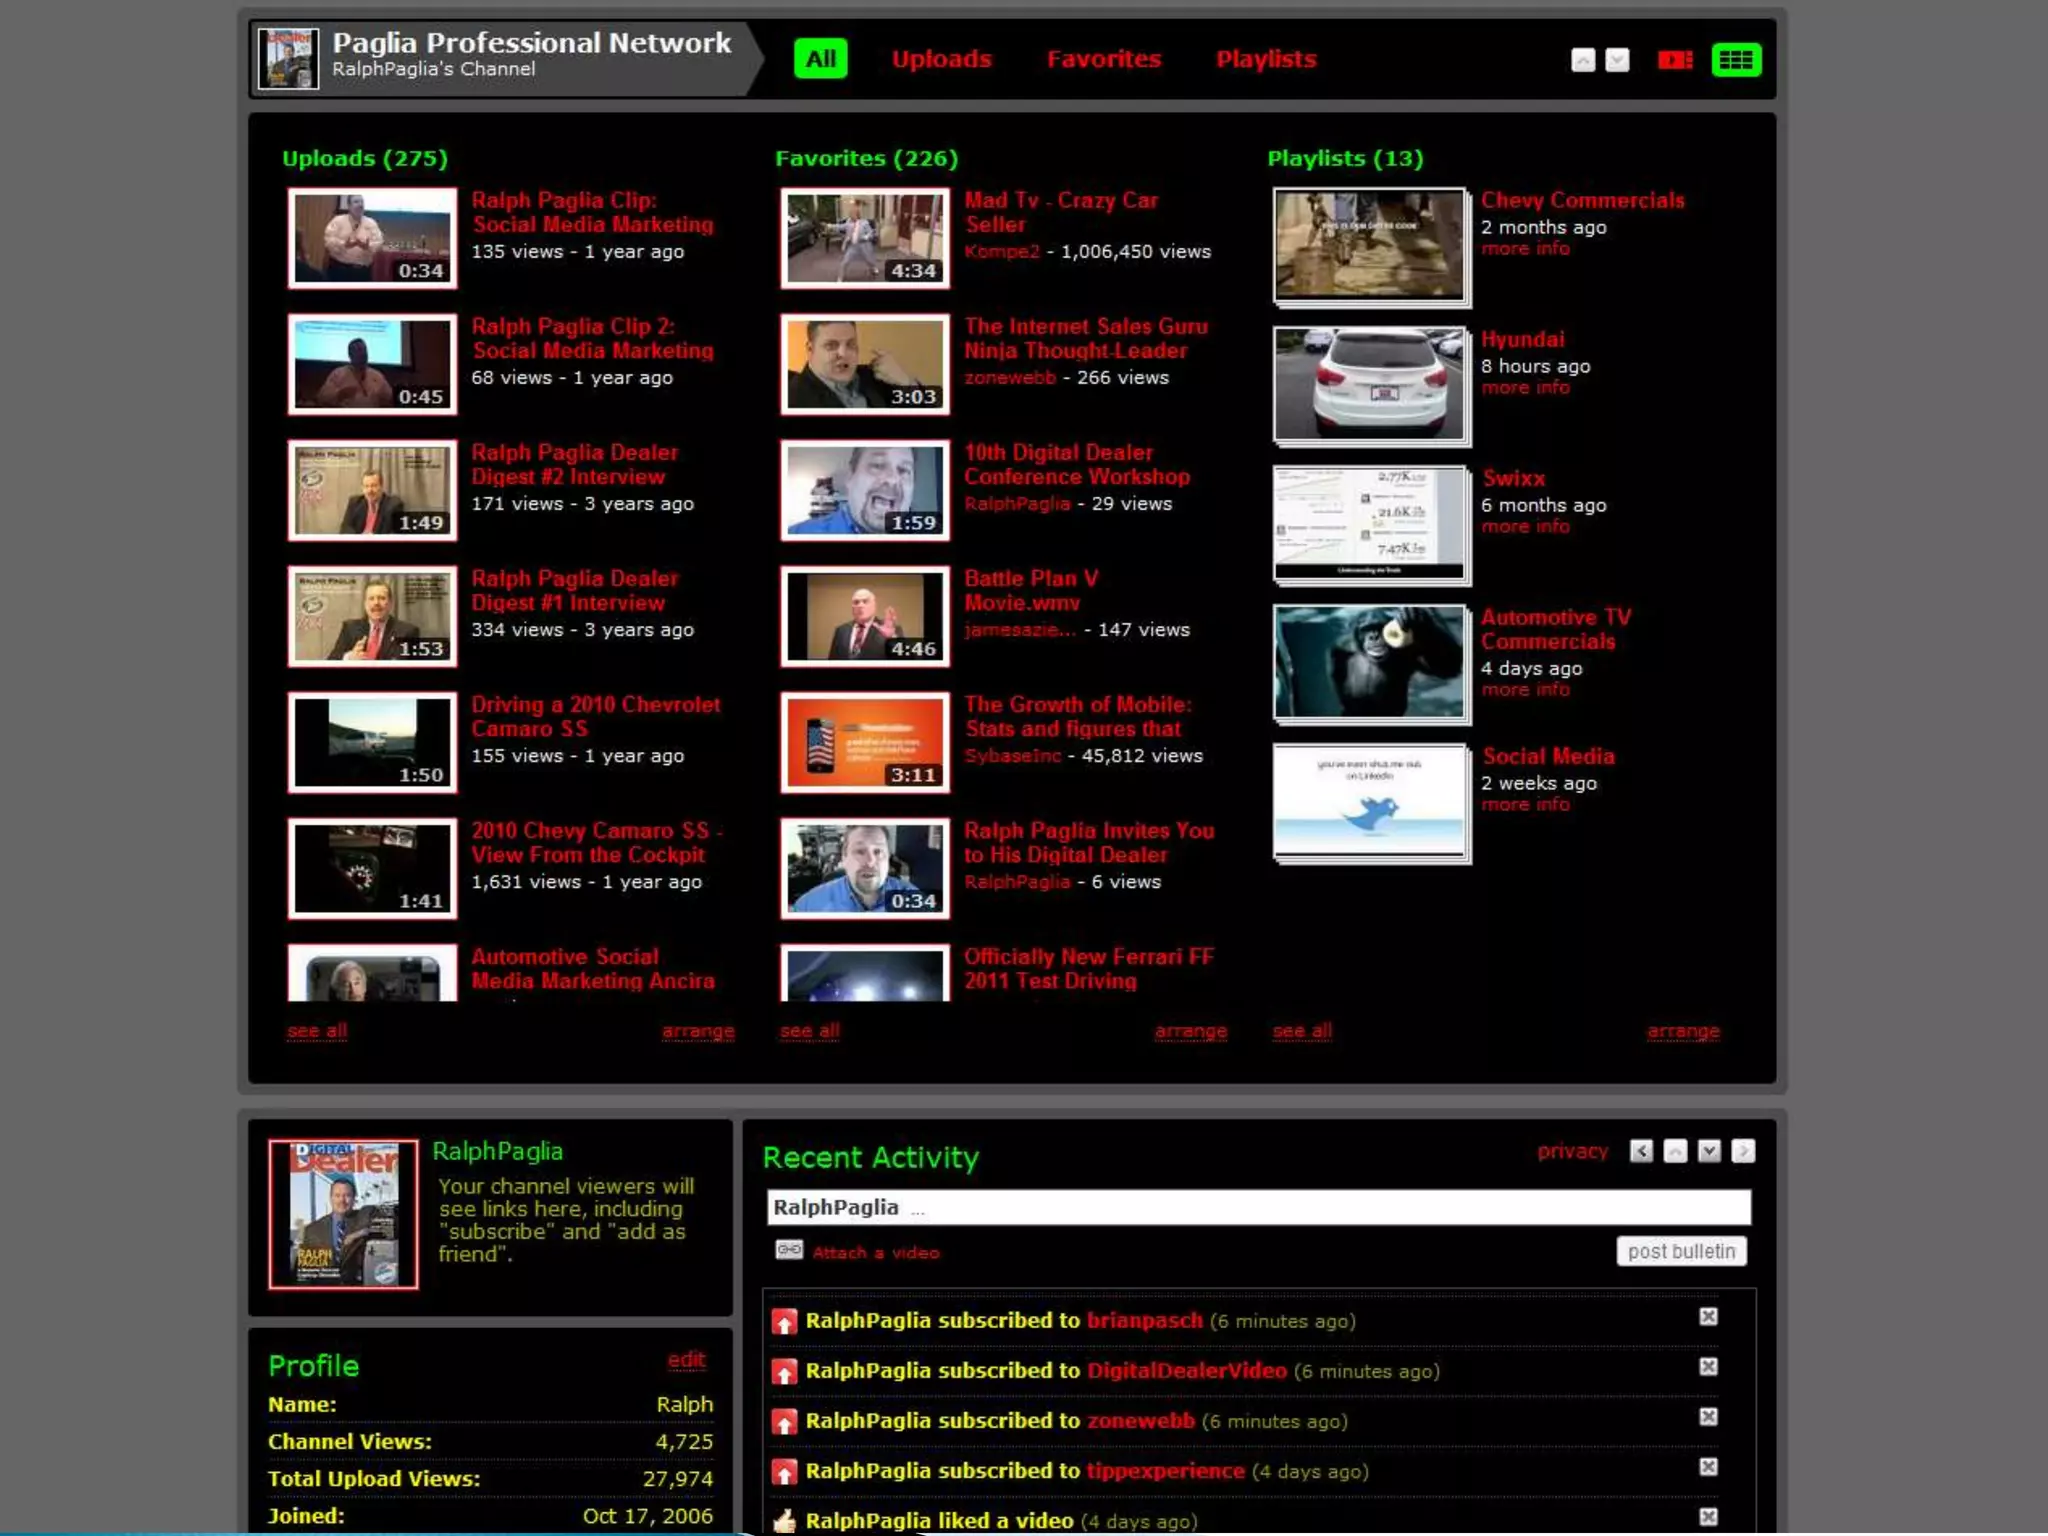Viewport: 2048px width, 1536px height.
Task: Click see all under Playlists
Action: point(1302,1031)
